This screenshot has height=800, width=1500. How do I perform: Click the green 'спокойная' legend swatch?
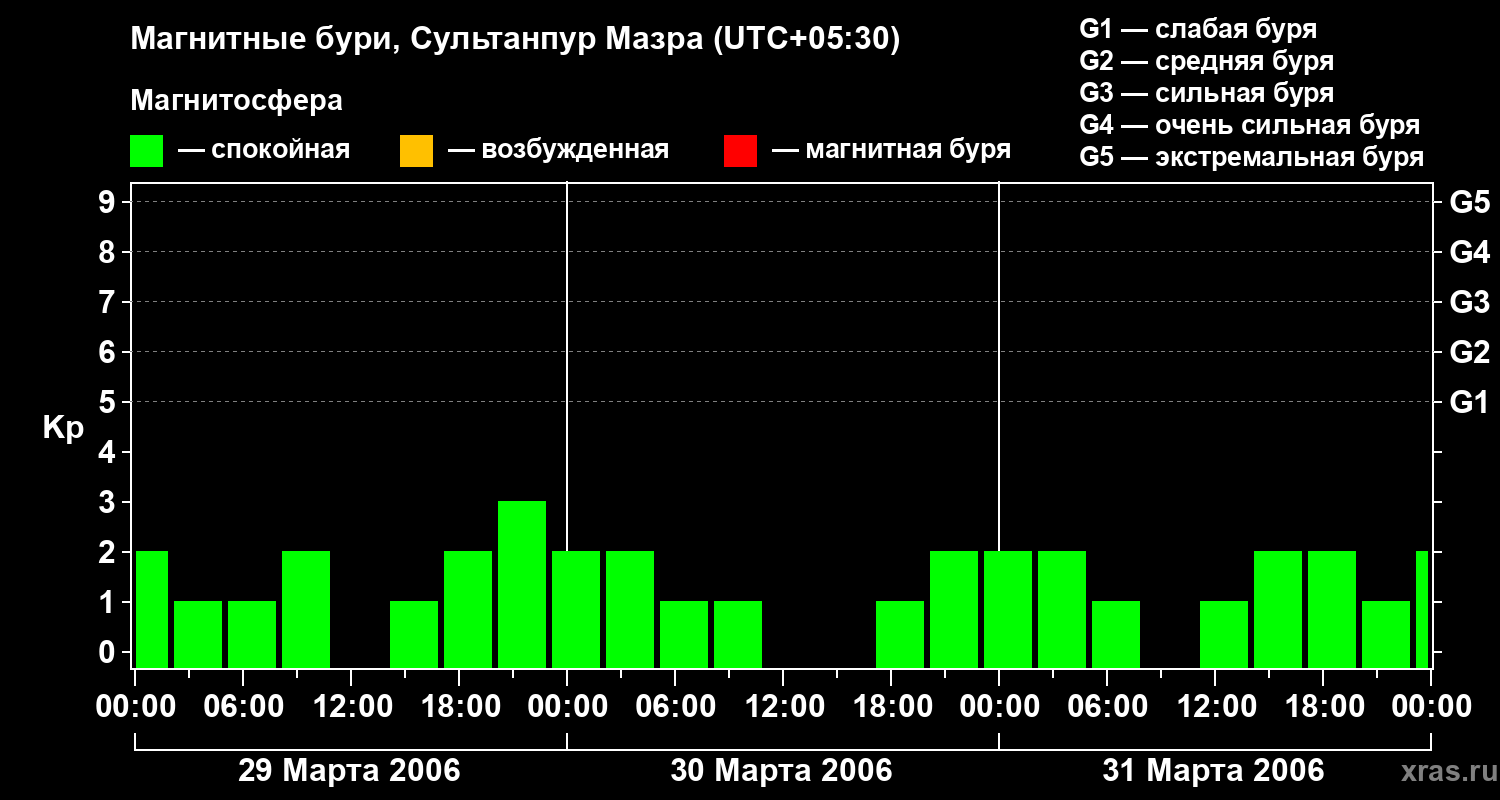click(x=147, y=151)
